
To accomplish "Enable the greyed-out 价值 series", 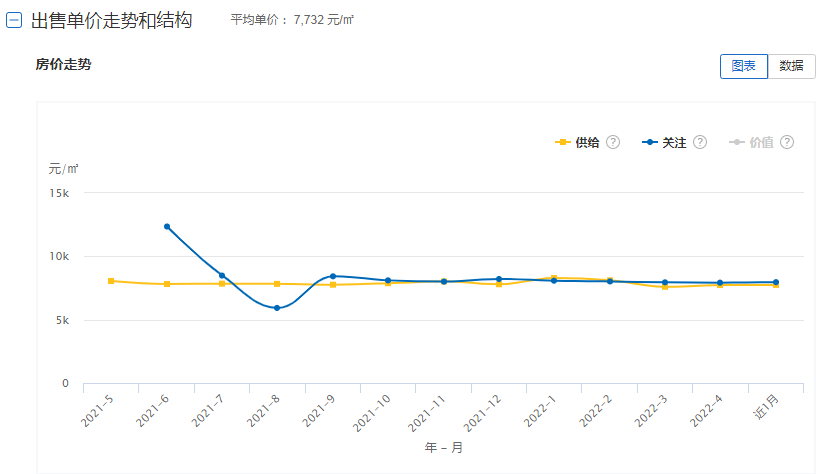I will point(761,142).
